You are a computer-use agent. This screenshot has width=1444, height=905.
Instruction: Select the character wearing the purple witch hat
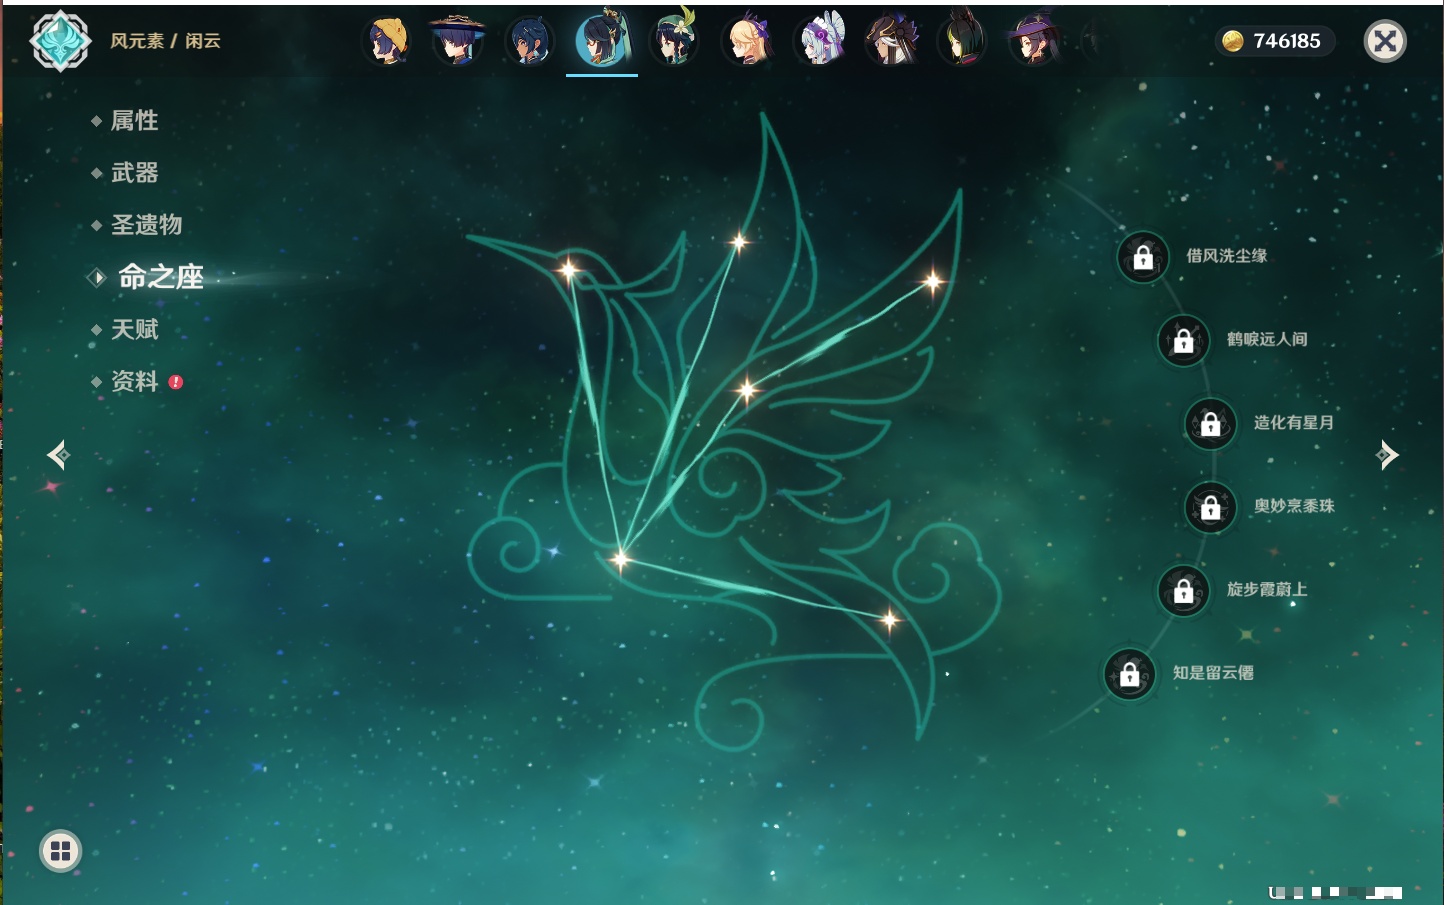(x=1034, y=41)
